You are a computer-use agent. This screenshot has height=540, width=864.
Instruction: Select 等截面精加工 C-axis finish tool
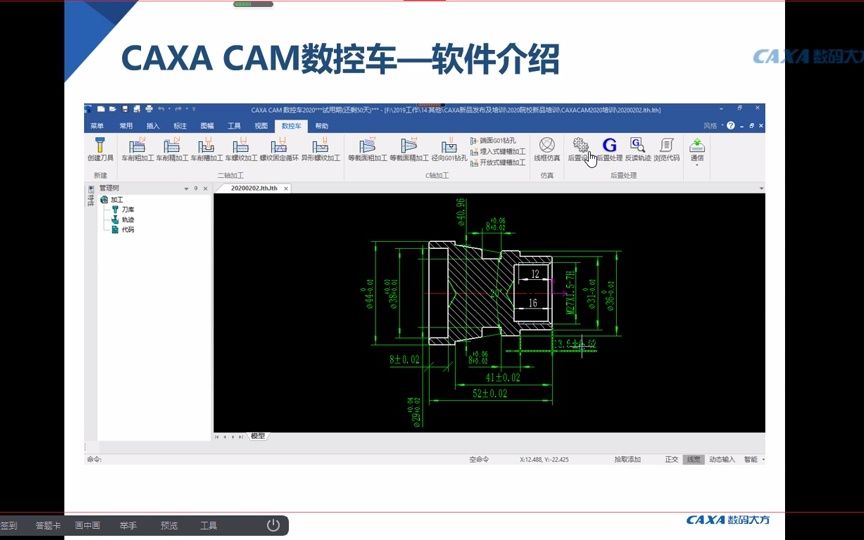pyautogui.click(x=409, y=149)
